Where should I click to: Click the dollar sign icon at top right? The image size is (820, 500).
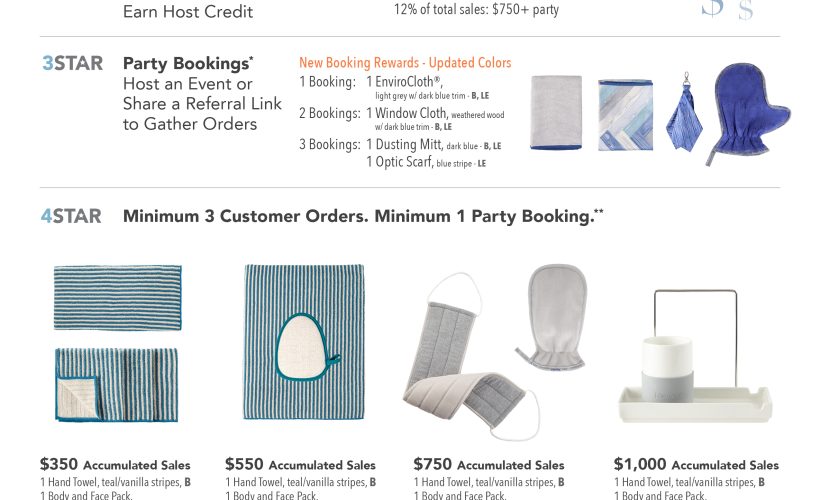(x=727, y=9)
